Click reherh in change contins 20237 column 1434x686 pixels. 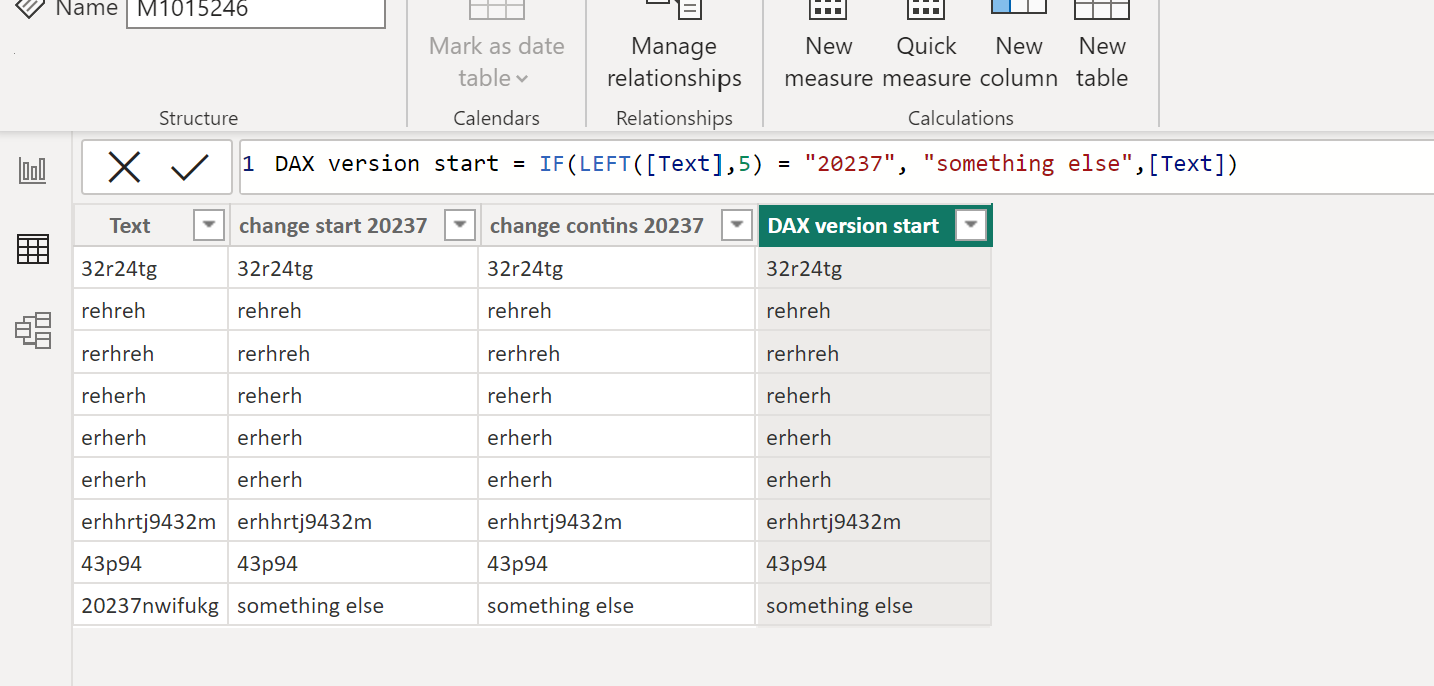pos(616,395)
